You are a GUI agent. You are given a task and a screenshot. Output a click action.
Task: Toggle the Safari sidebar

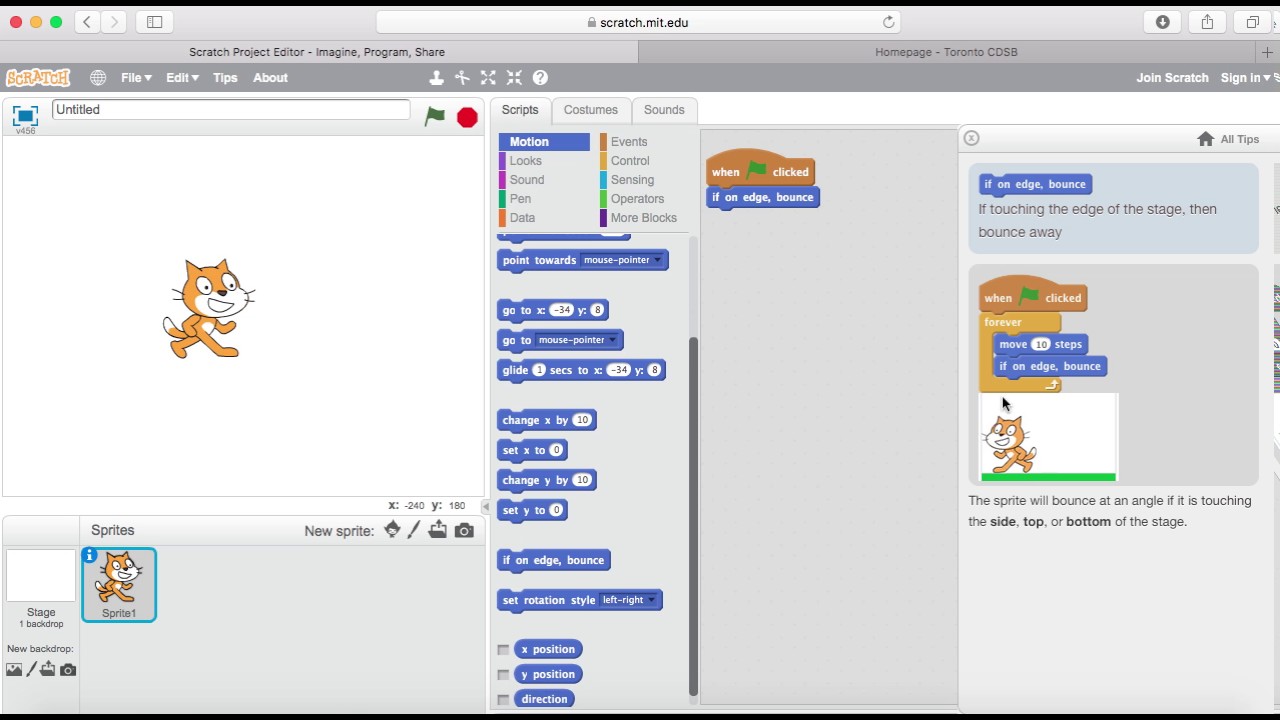(x=154, y=22)
